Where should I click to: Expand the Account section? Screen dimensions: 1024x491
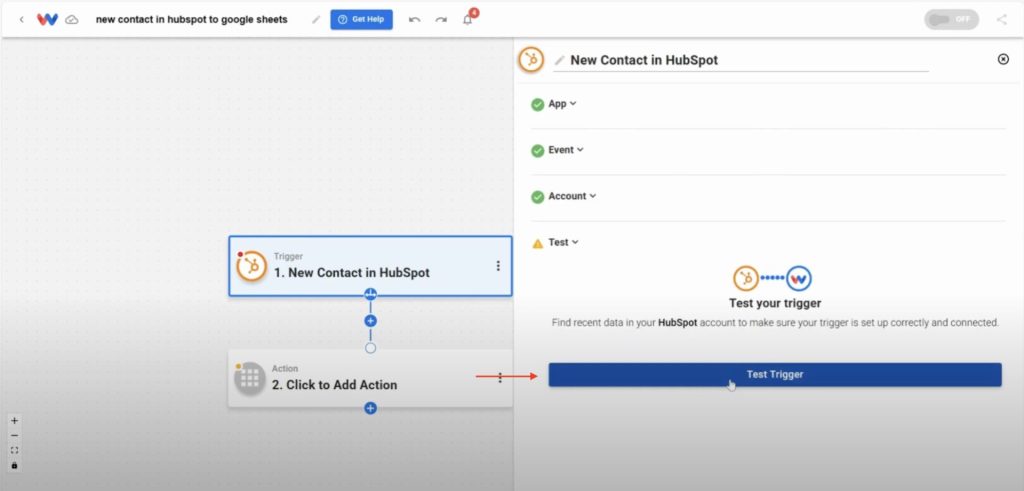pos(572,196)
